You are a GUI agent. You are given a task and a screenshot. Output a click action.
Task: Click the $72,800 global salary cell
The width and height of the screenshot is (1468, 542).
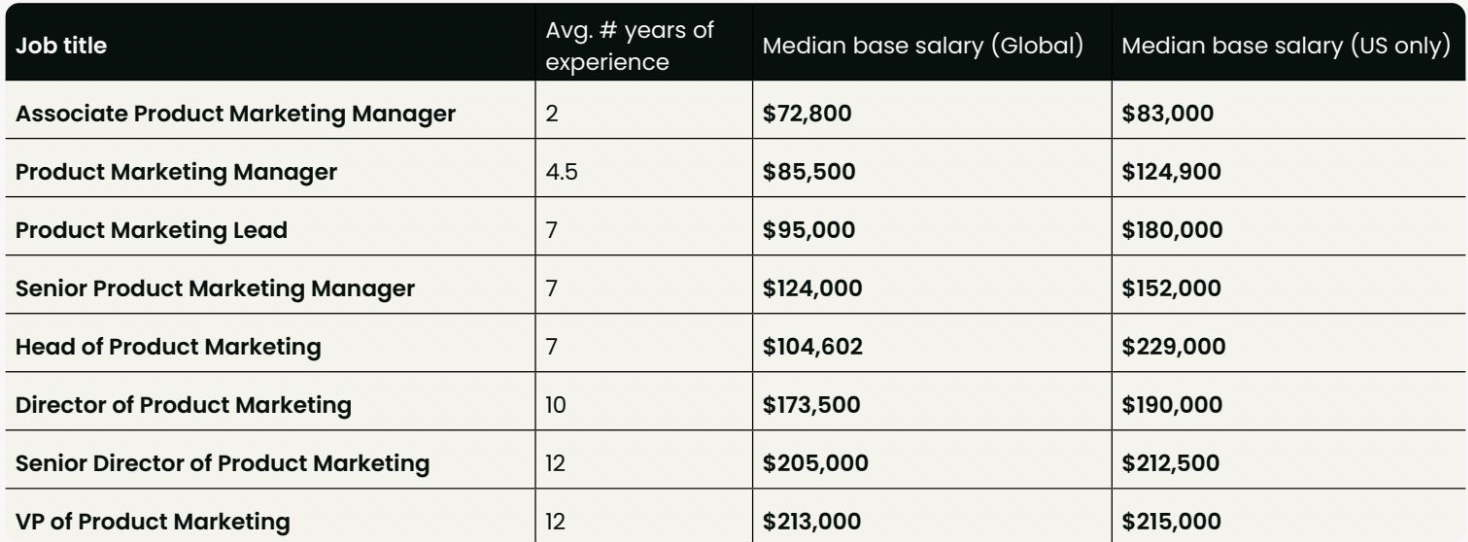pos(807,114)
